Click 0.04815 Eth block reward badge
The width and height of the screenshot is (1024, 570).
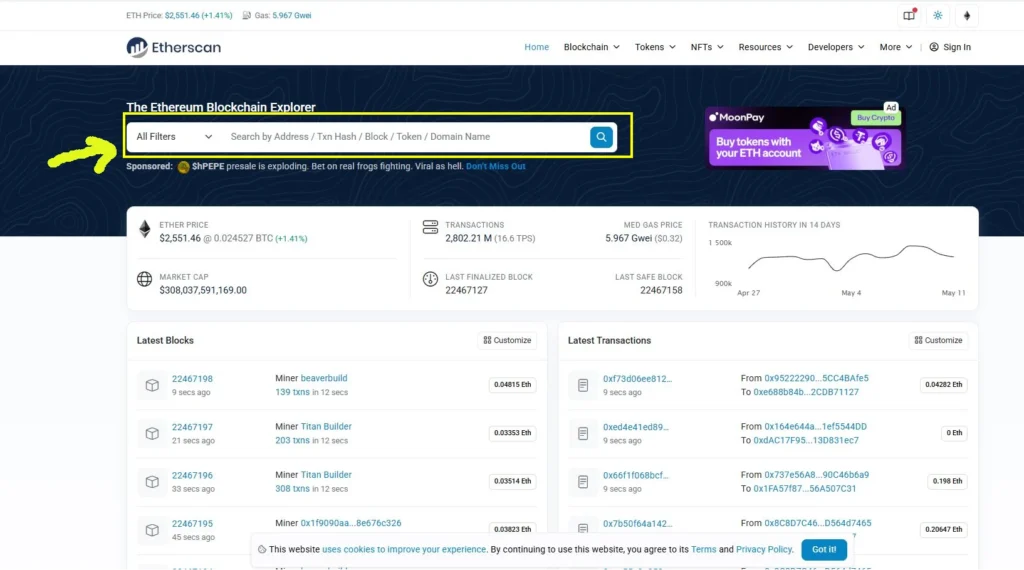[512, 385]
